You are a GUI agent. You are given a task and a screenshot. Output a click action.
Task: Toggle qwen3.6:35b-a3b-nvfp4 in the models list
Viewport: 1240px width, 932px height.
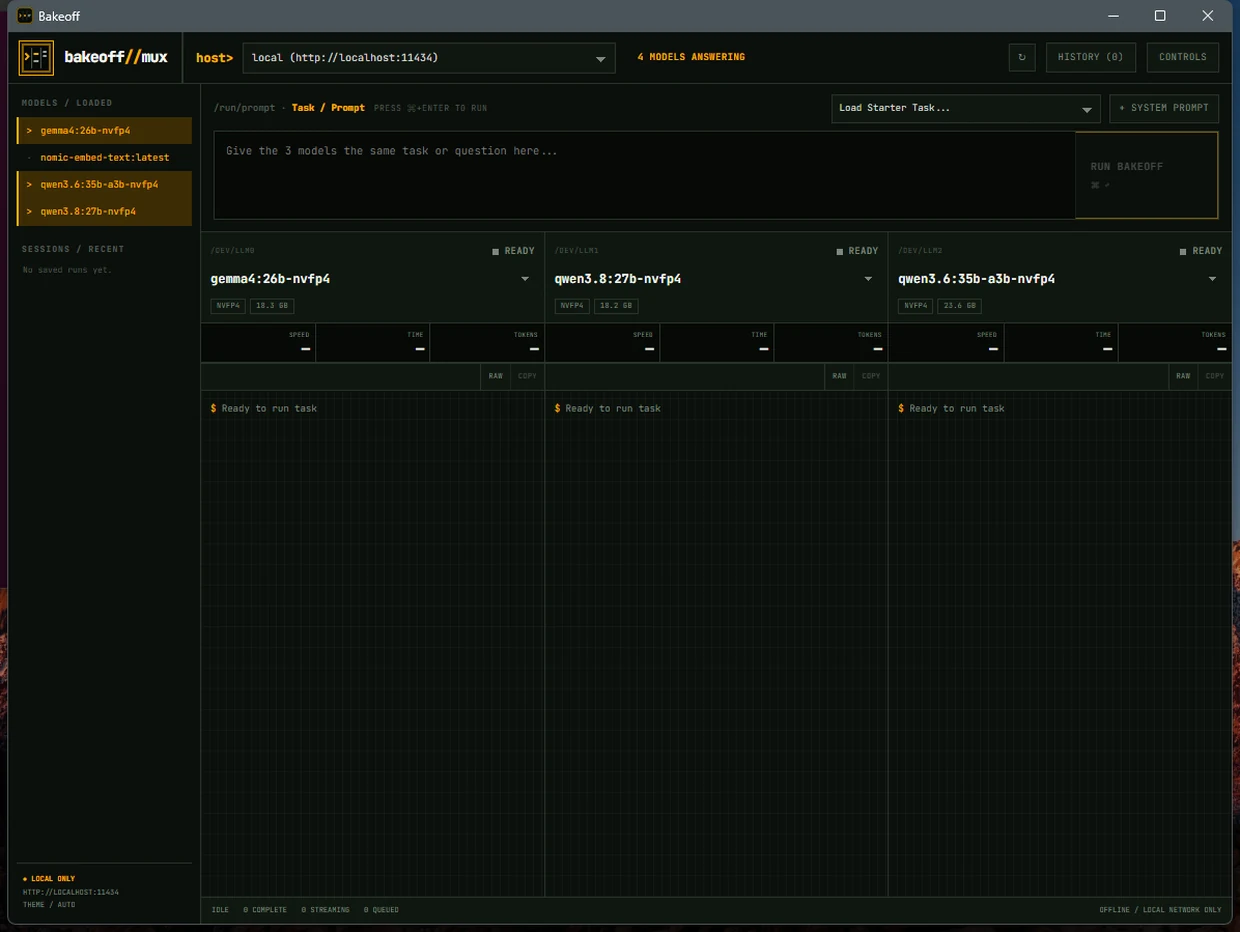(104, 185)
